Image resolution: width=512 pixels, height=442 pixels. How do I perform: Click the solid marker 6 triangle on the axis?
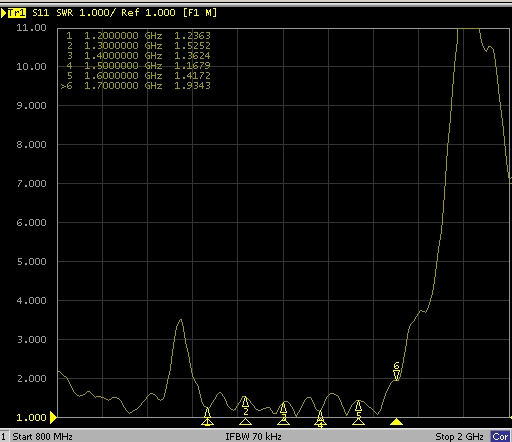396,422
